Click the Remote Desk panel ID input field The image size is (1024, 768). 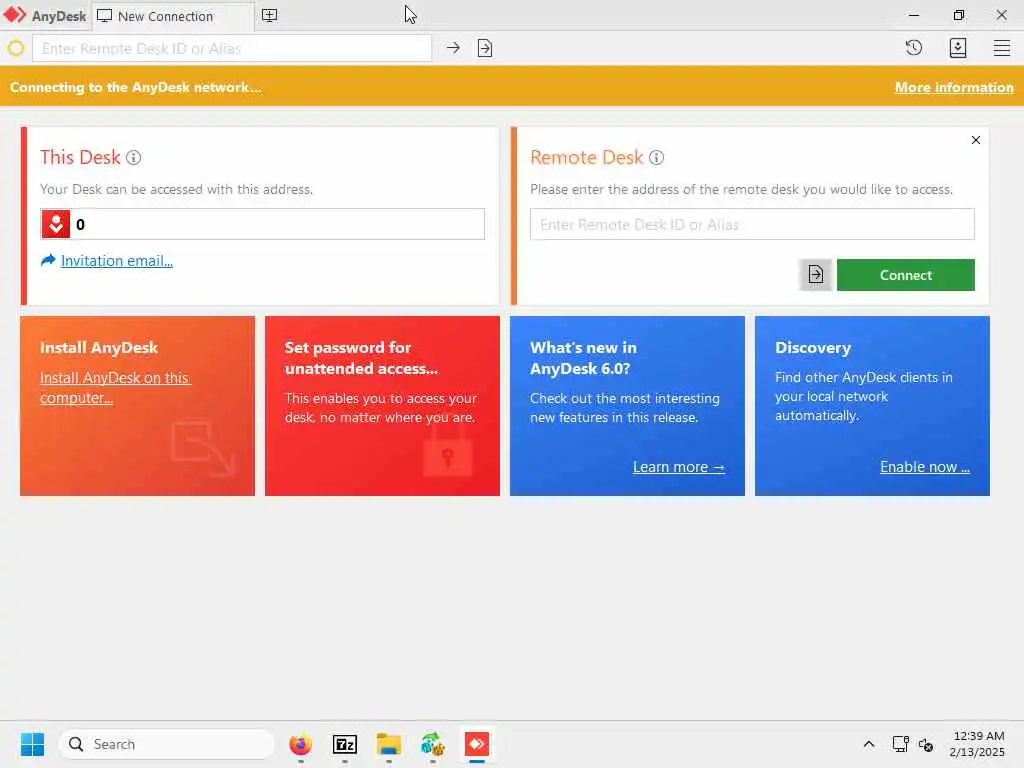point(752,224)
